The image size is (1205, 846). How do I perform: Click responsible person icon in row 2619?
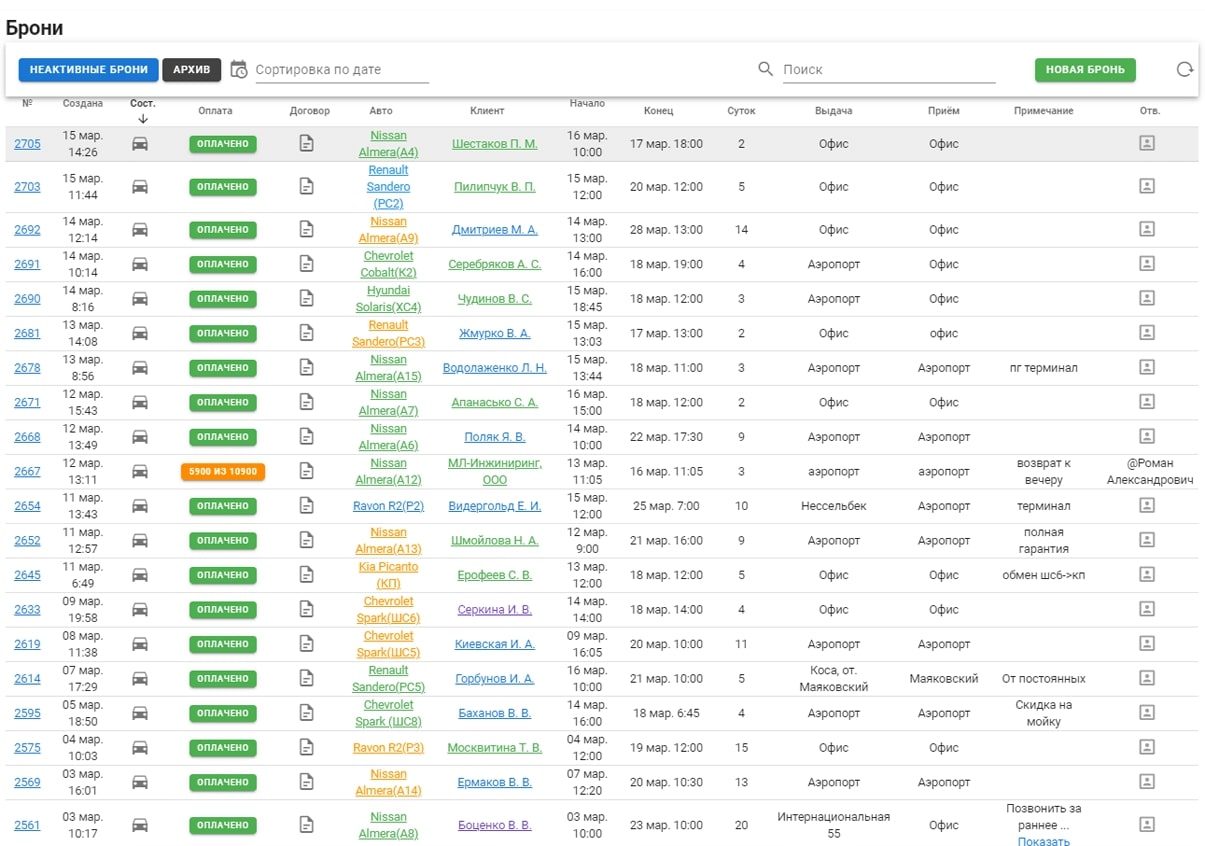(1147, 643)
